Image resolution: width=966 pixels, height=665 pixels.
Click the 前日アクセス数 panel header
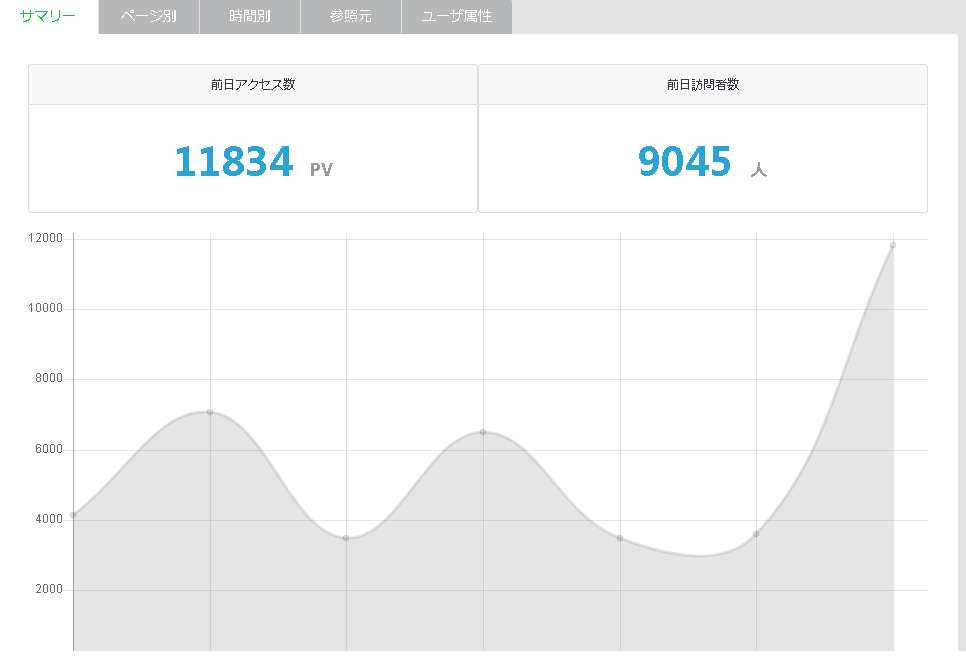tap(253, 85)
